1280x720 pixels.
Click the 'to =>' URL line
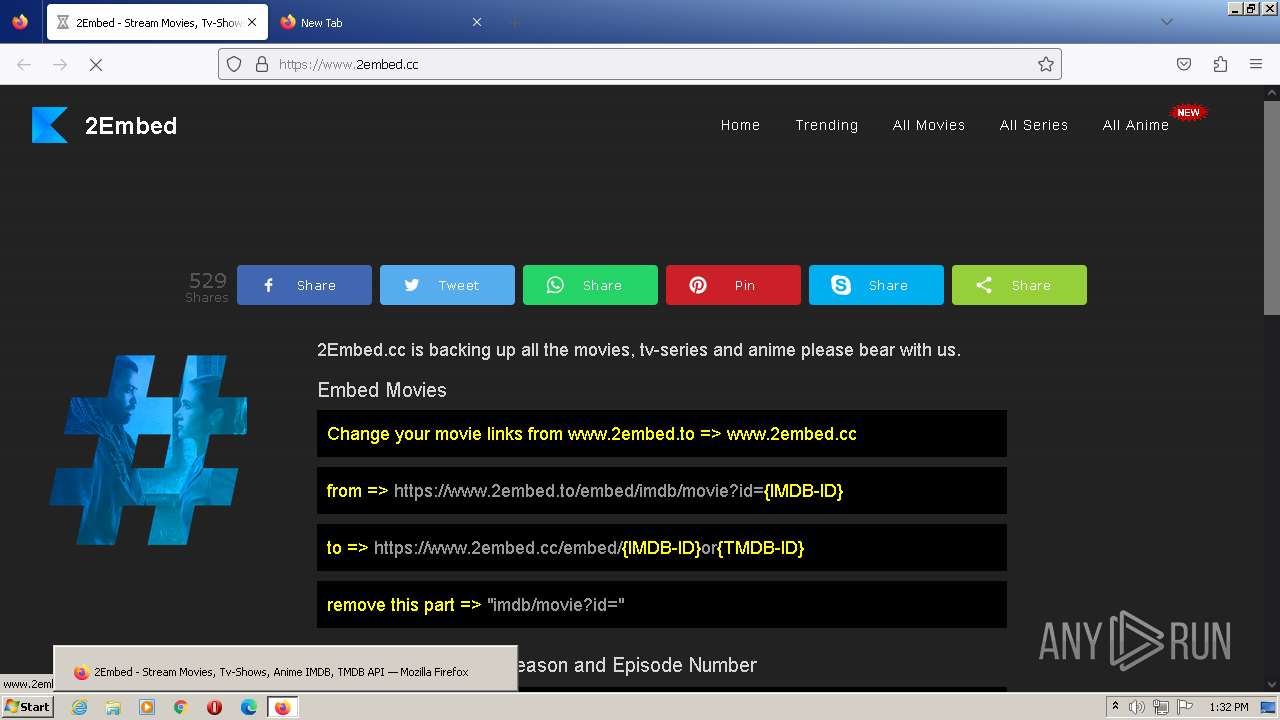coord(662,547)
